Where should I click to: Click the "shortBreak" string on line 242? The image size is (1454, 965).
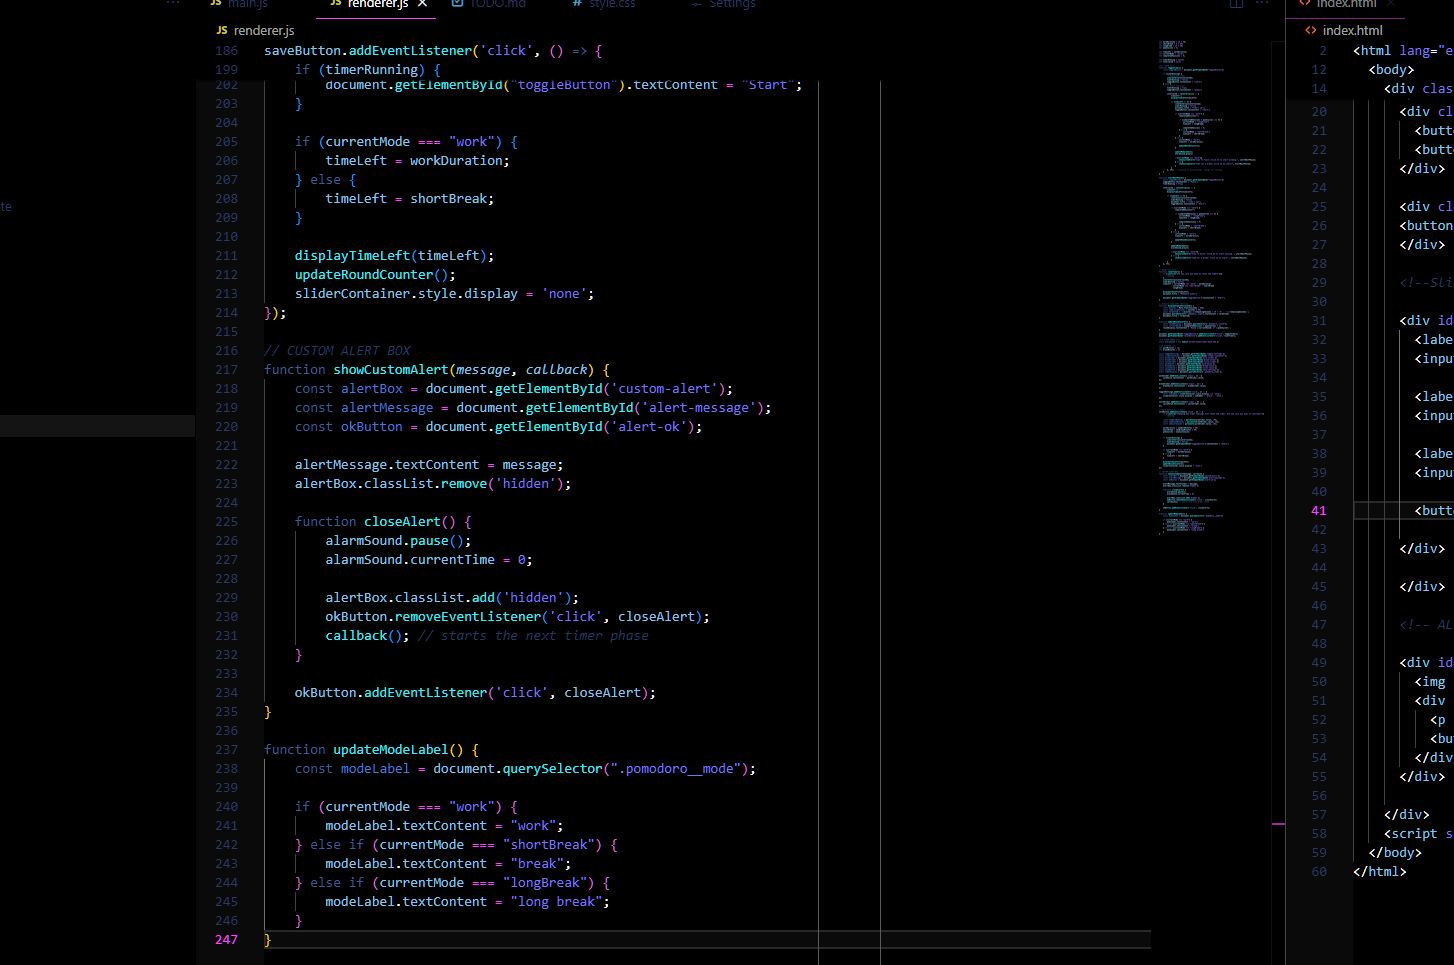[549, 845]
